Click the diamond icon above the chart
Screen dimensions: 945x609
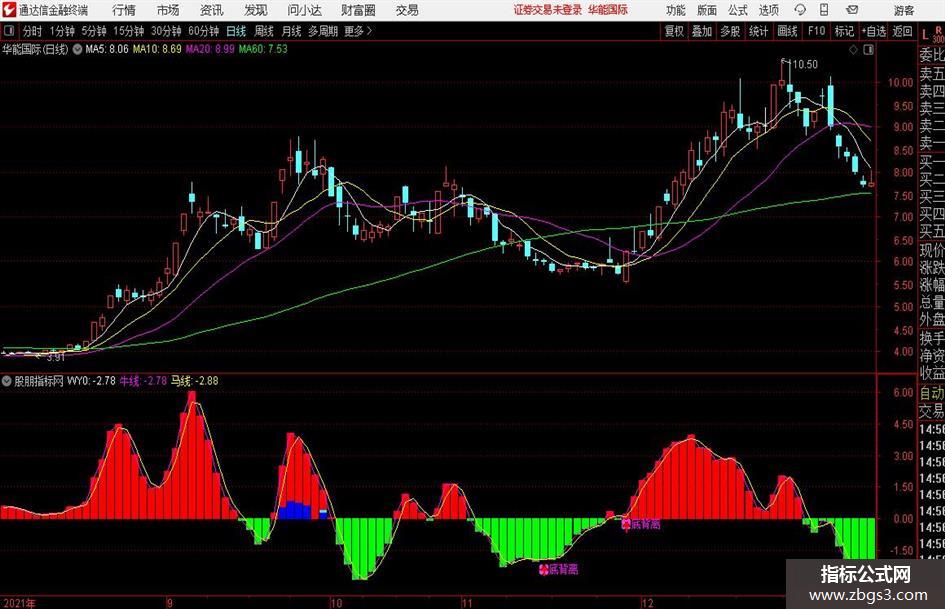click(853, 50)
